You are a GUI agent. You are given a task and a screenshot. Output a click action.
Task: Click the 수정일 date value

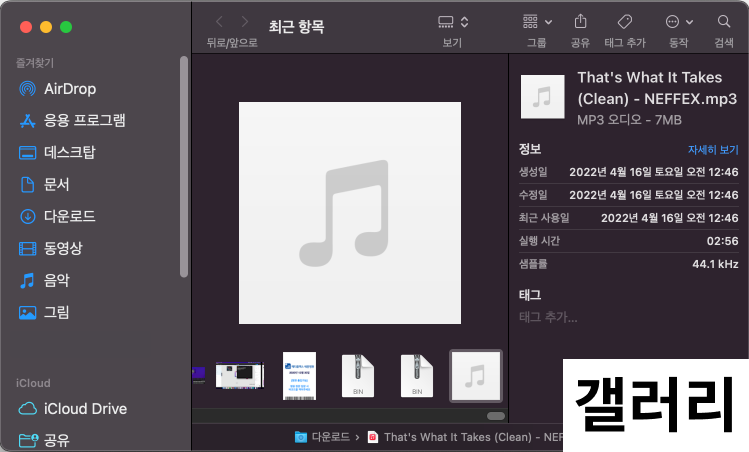click(x=653, y=195)
